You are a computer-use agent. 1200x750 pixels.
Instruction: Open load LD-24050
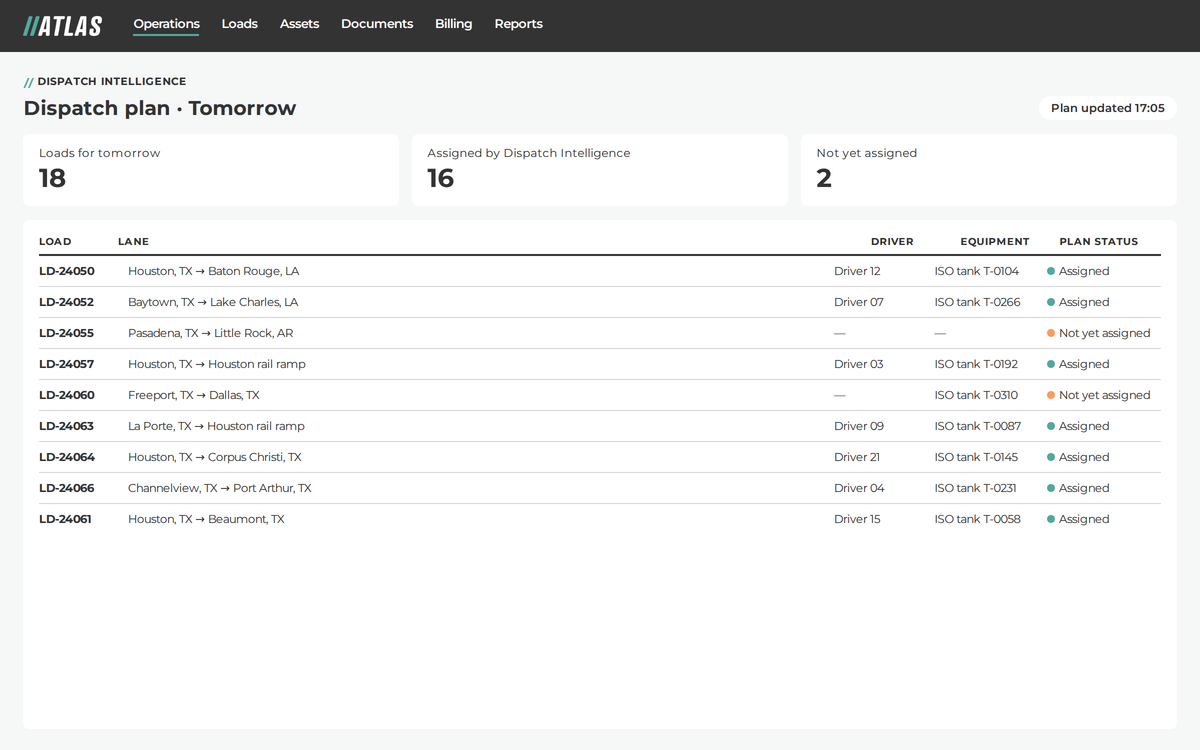[x=67, y=271]
